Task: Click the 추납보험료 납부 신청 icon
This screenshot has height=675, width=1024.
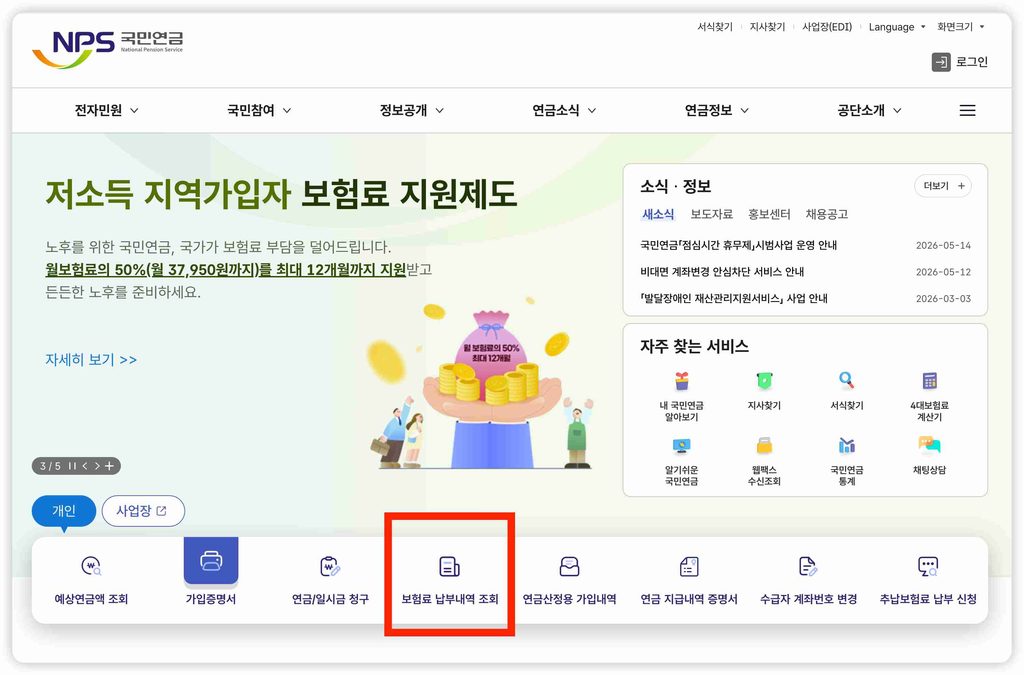Action: tap(928, 566)
